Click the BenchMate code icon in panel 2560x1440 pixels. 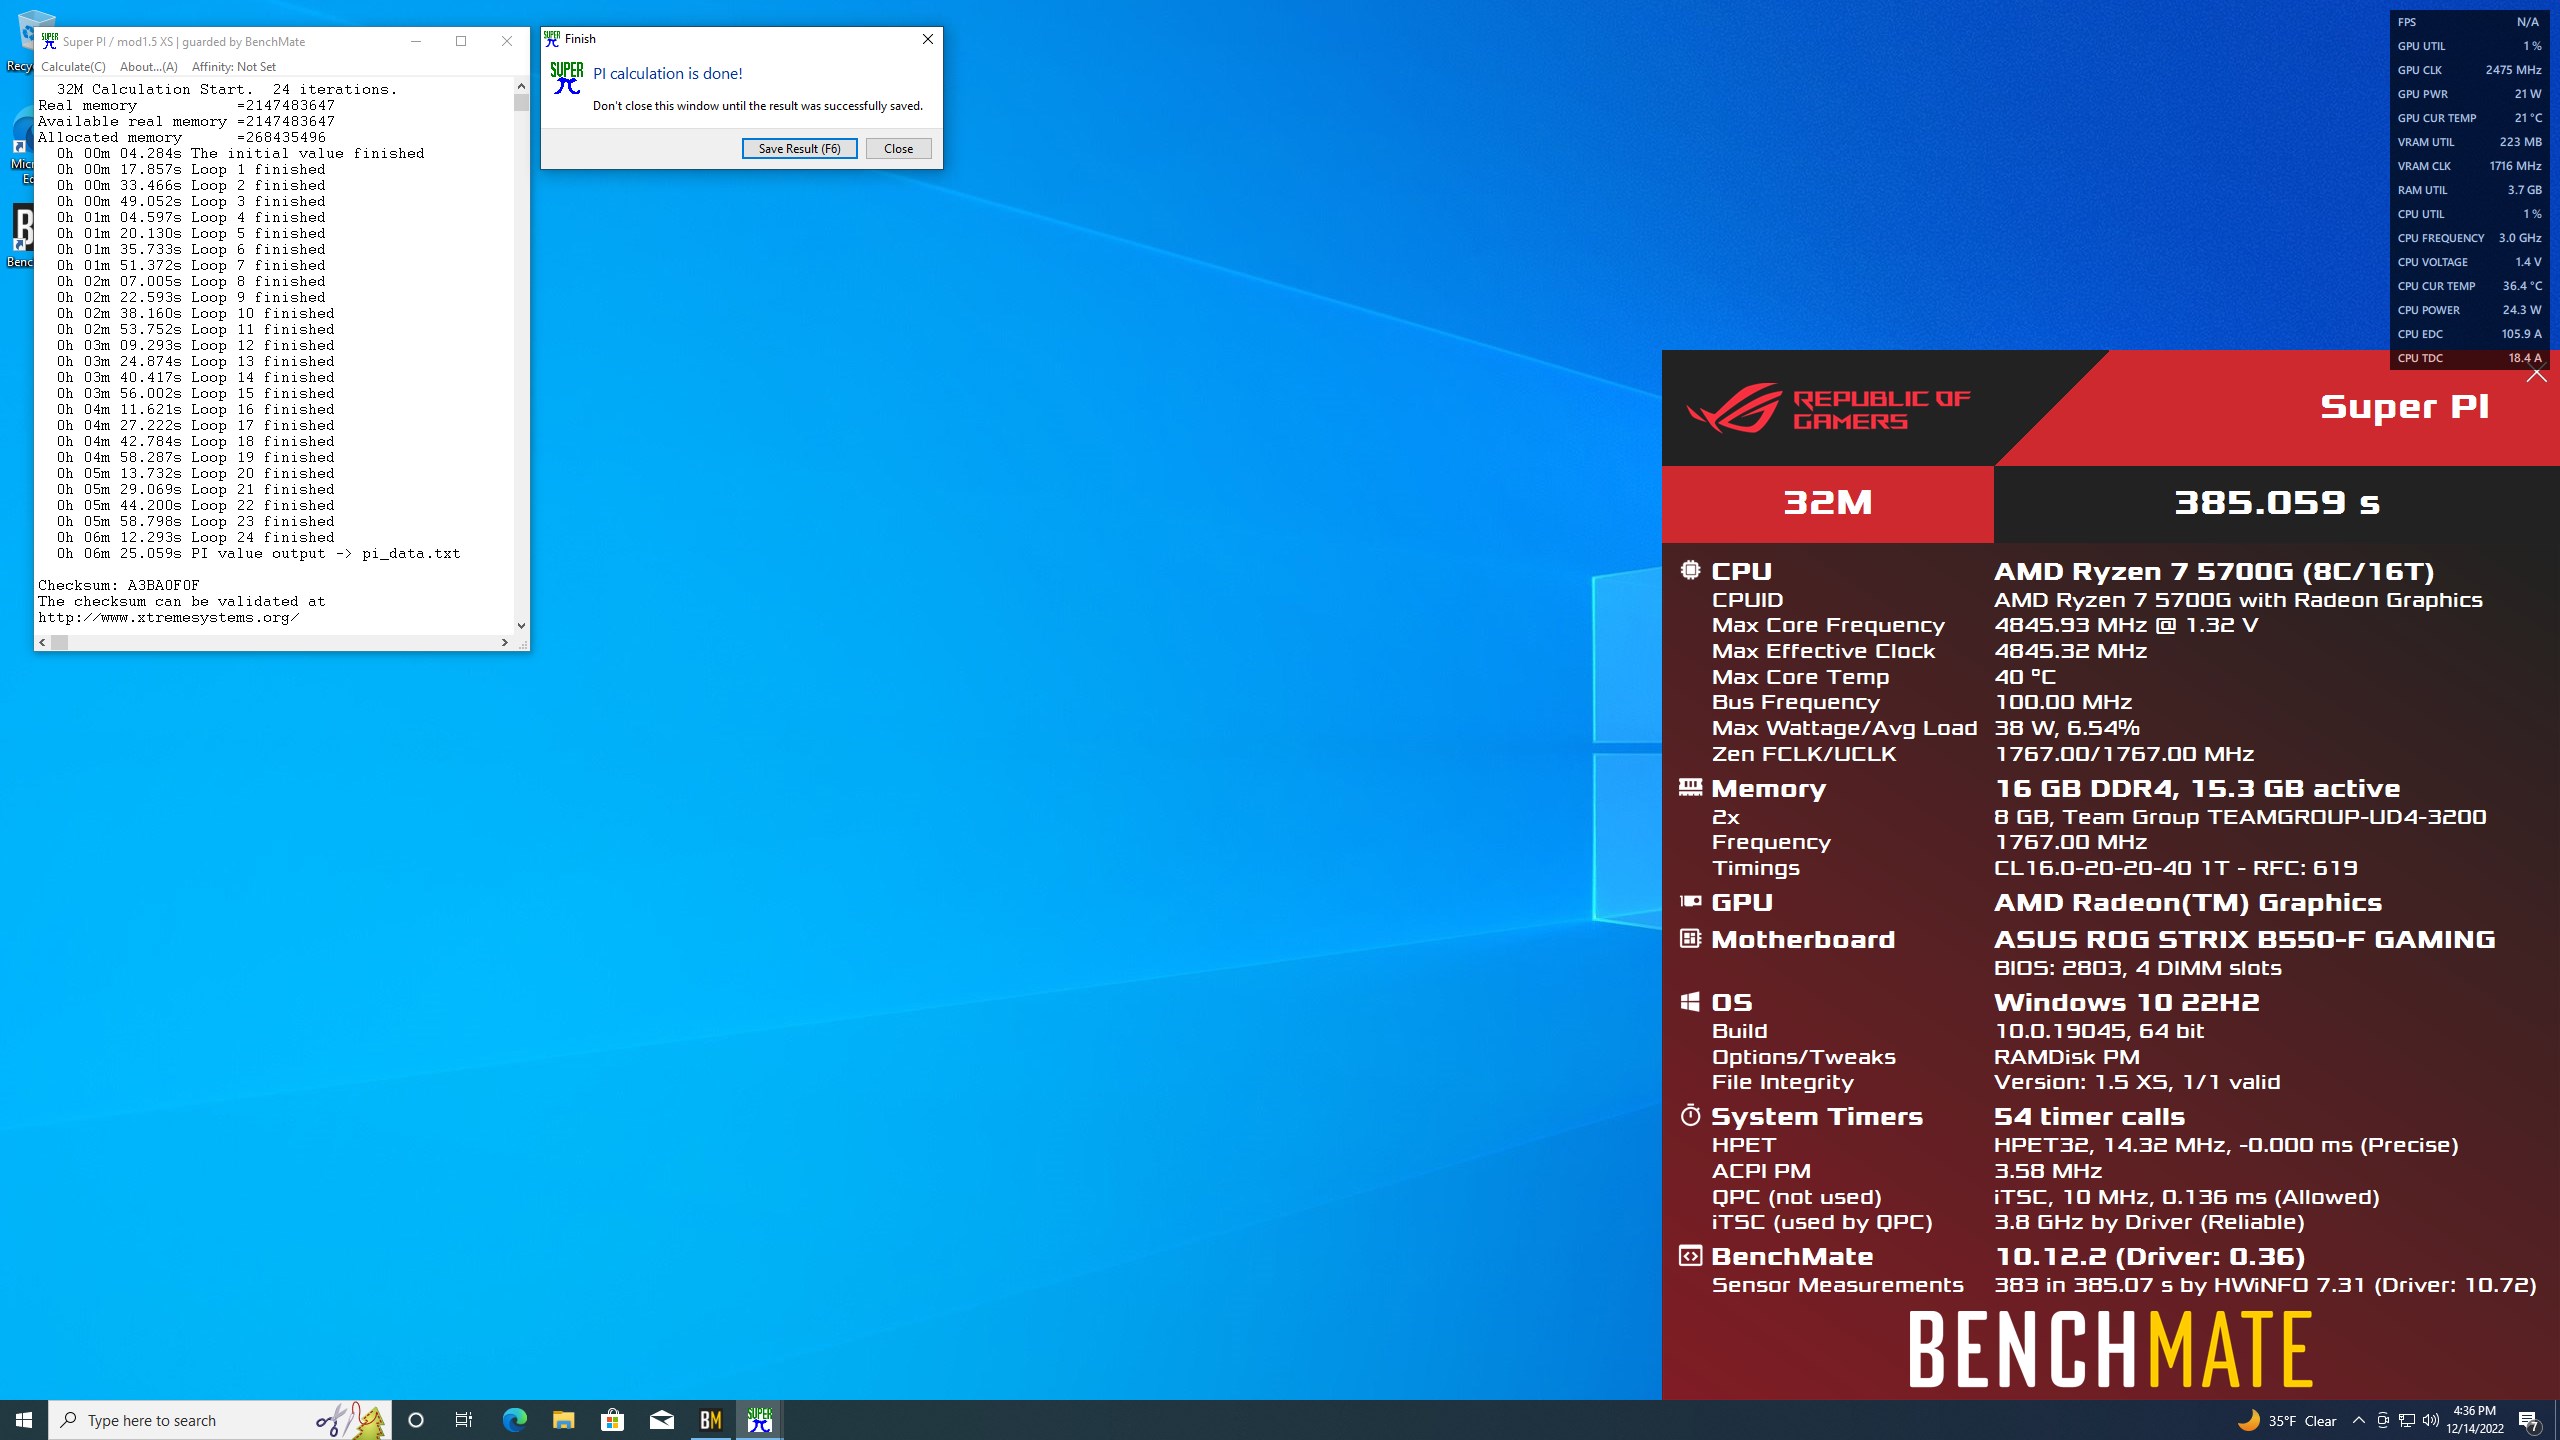[1690, 1256]
